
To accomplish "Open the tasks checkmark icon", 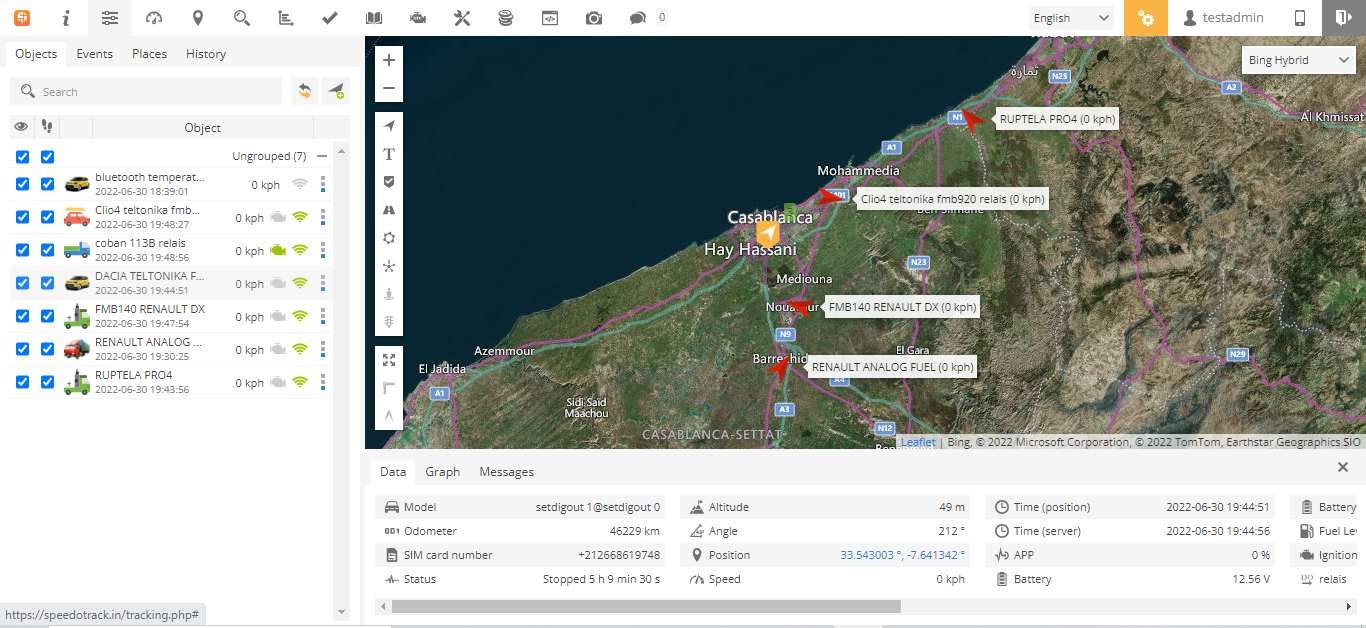I will pos(329,18).
